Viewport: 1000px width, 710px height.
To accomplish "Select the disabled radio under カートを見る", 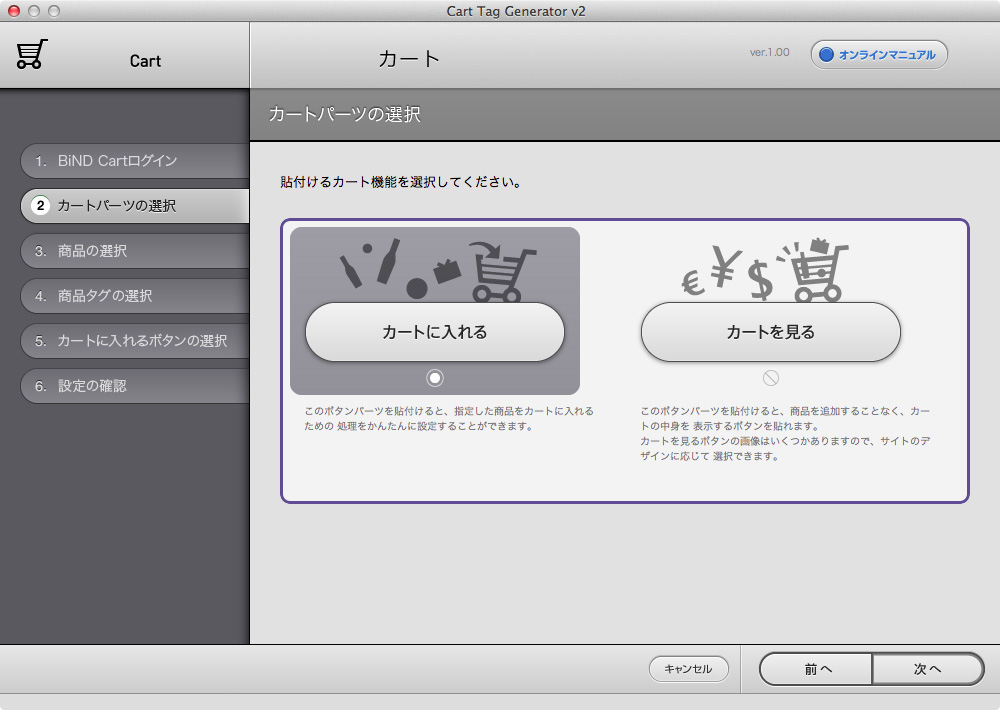I will 770,378.
